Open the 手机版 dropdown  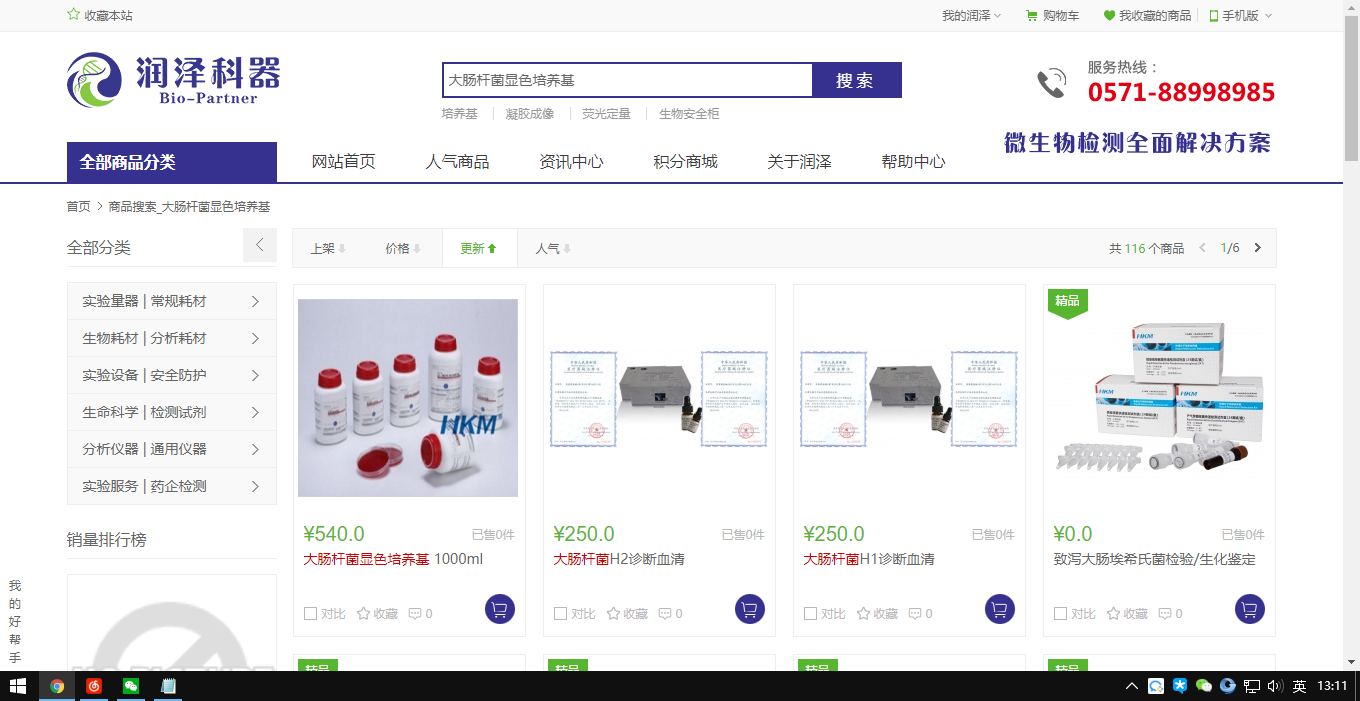[x=1241, y=16]
